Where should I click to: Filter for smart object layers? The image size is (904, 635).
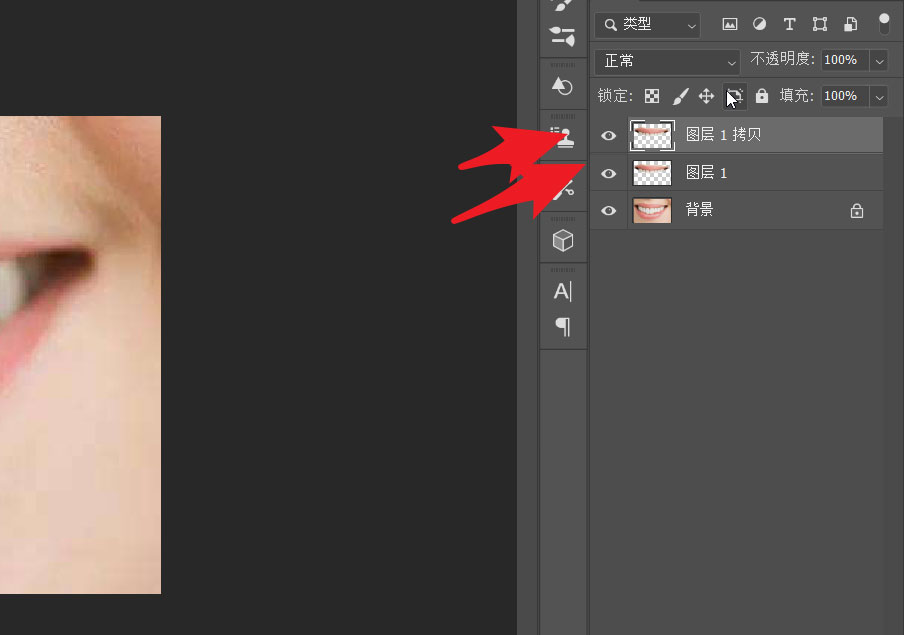(850, 24)
